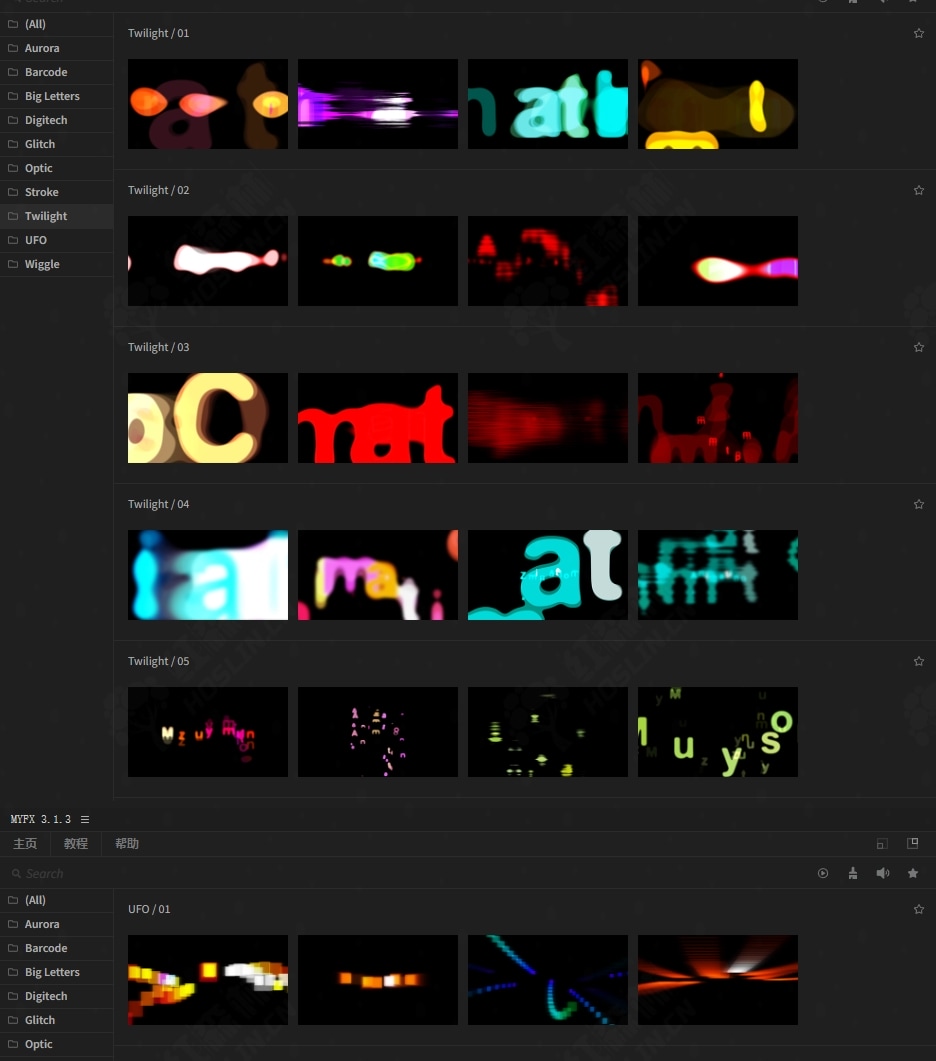The height and width of the screenshot is (1061, 936).
Task: Open the cyan 'at' Twilight / 01 thumbnail
Action: tap(548, 104)
